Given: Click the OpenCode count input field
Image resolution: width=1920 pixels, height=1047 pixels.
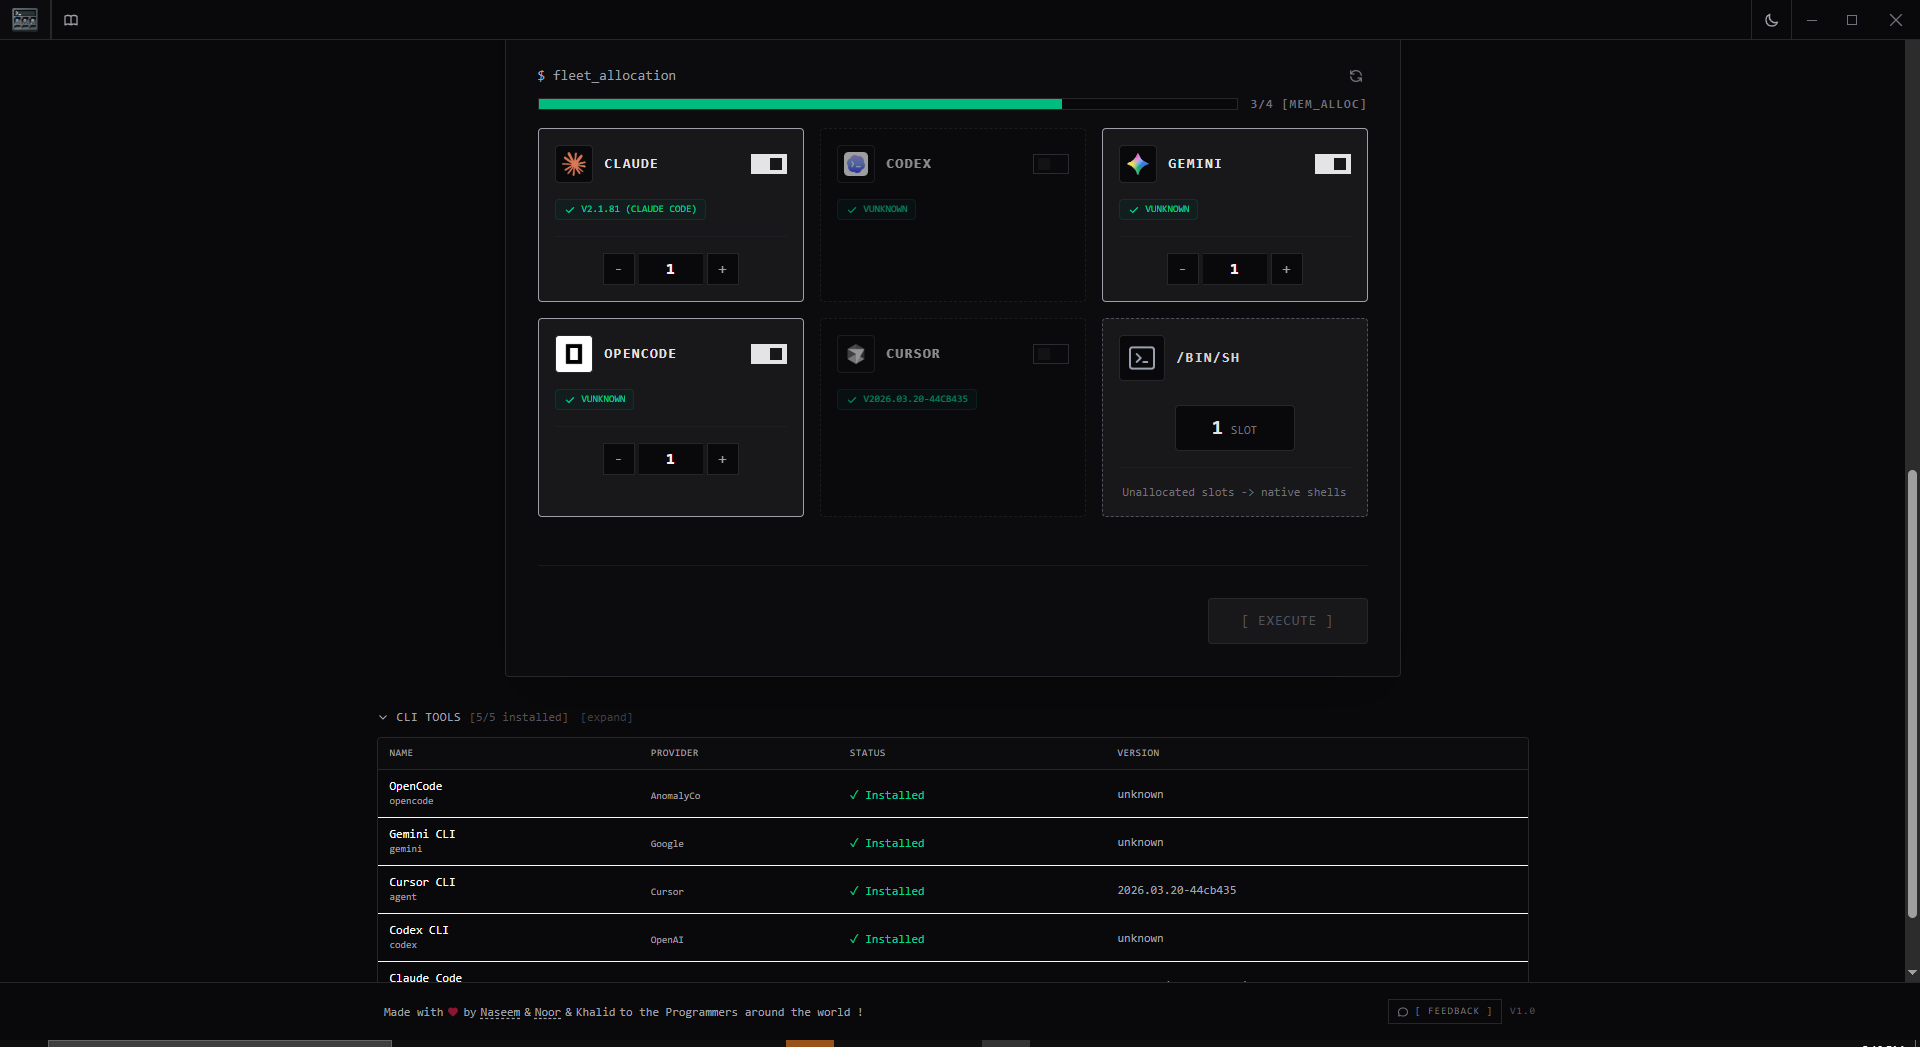Looking at the screenshot, I should (x=671, y=459).
